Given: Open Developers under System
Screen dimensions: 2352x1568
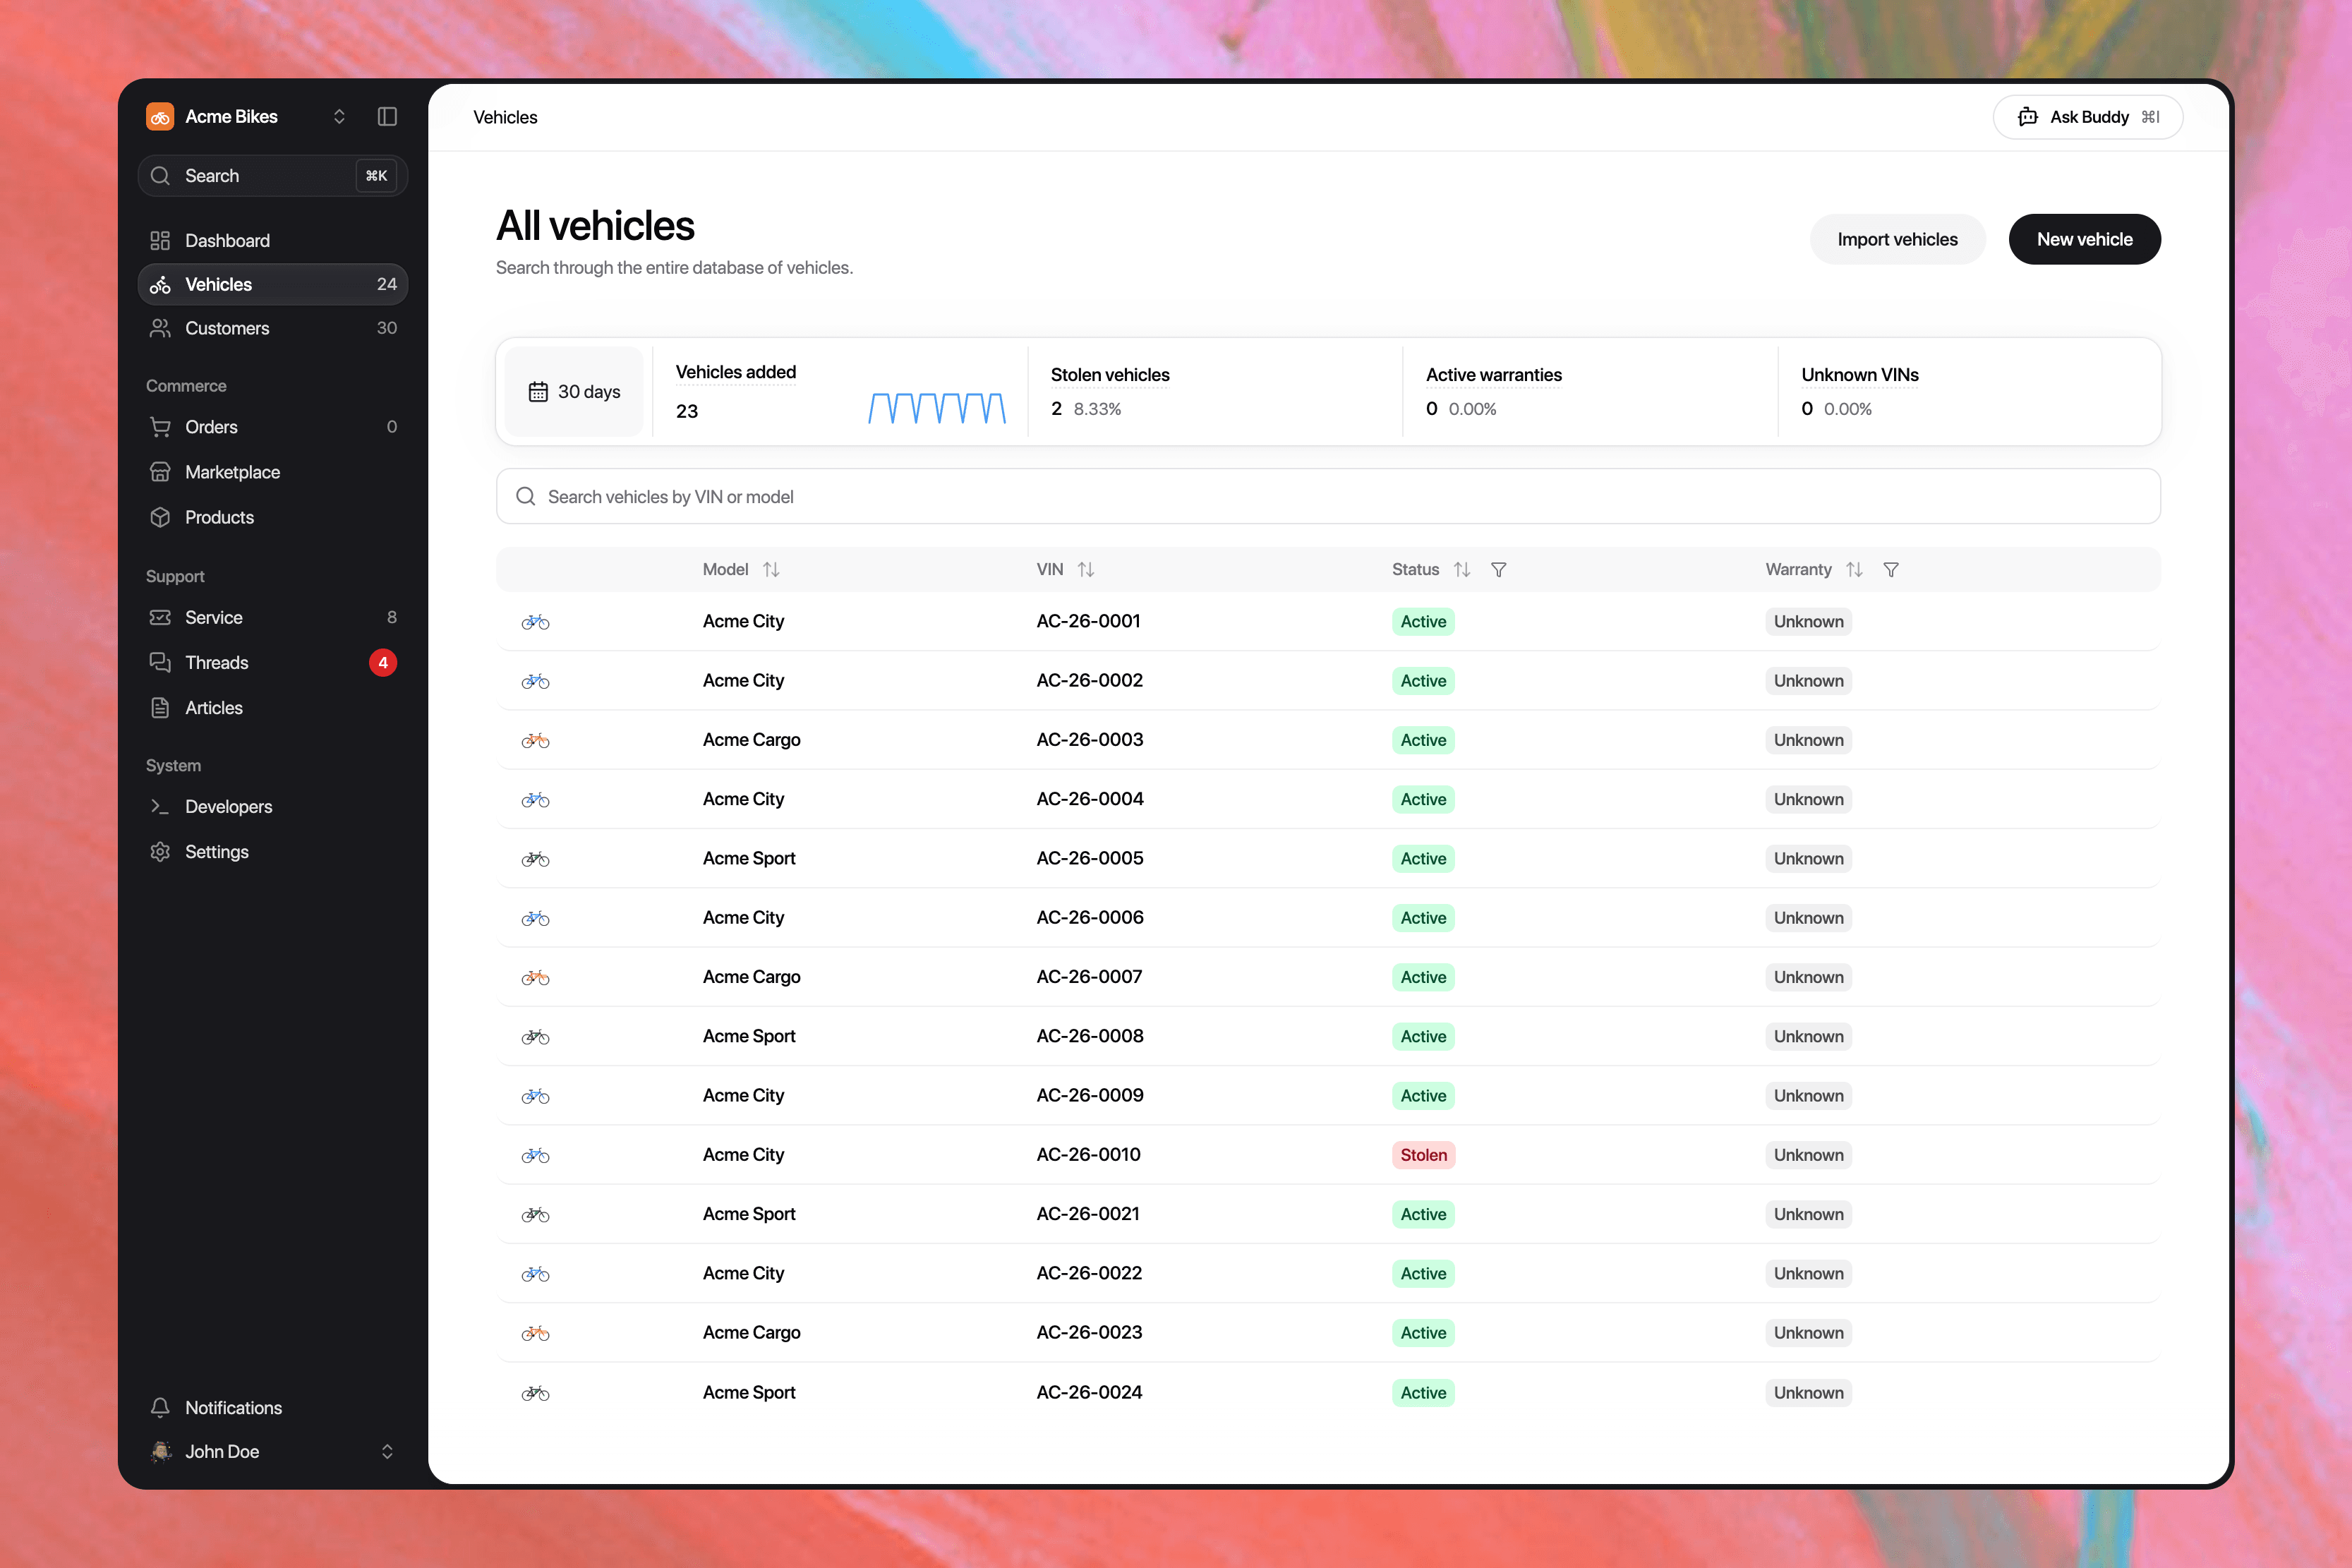Looking at the screenshot, I should (272, 806).
